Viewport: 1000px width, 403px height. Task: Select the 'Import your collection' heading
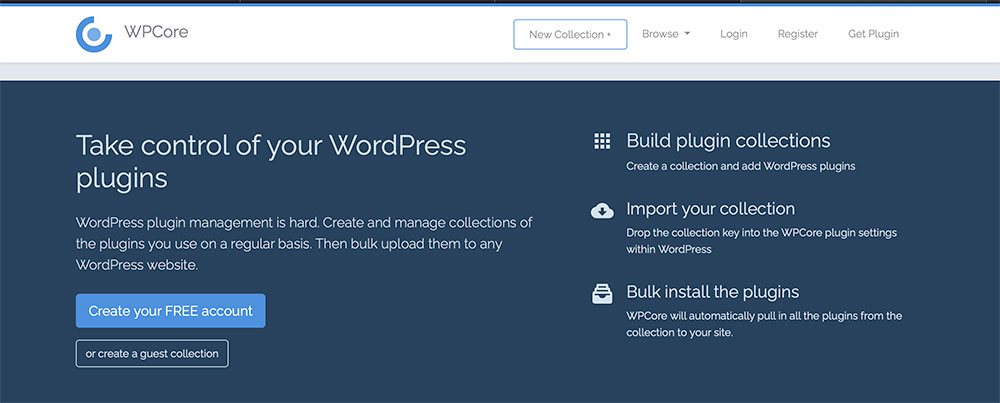pyautogui.click(x=710, y=209)
